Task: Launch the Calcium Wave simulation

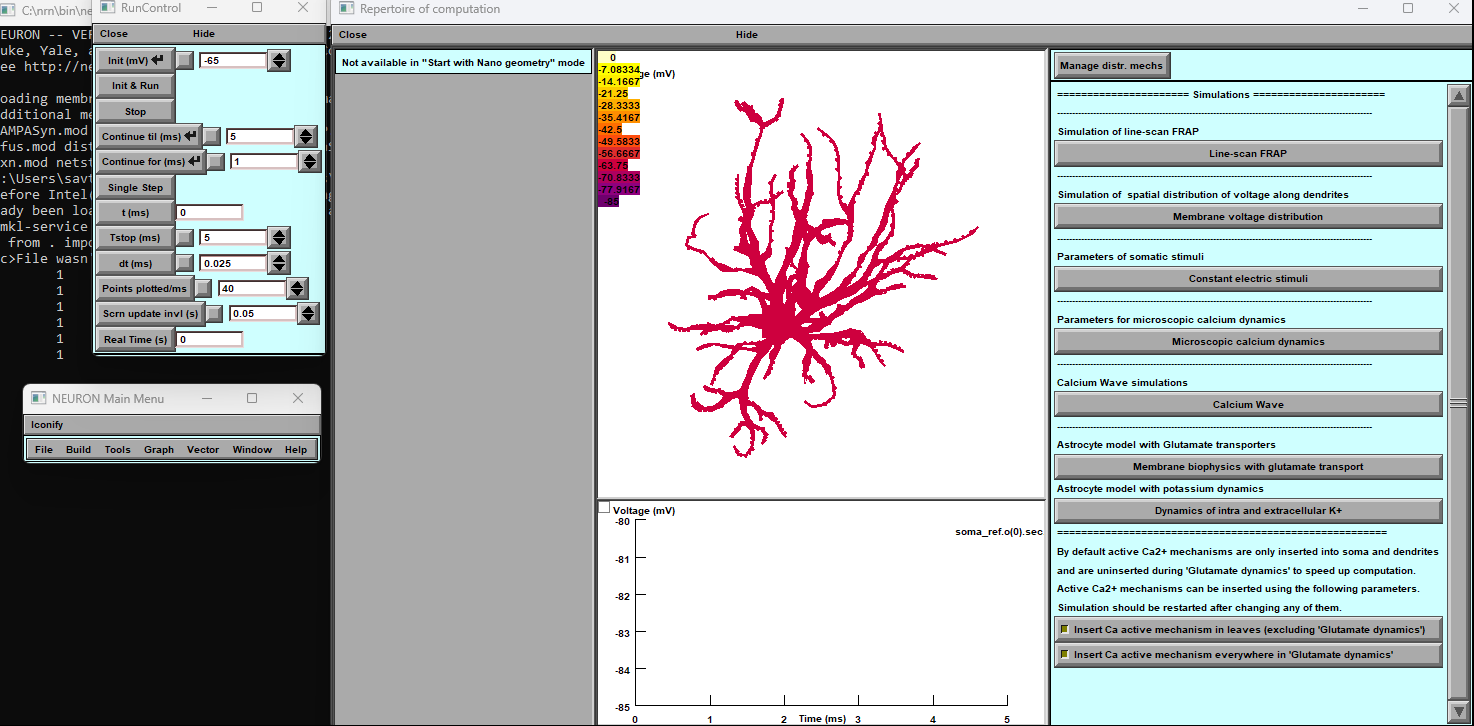Action: point(1247,405)
